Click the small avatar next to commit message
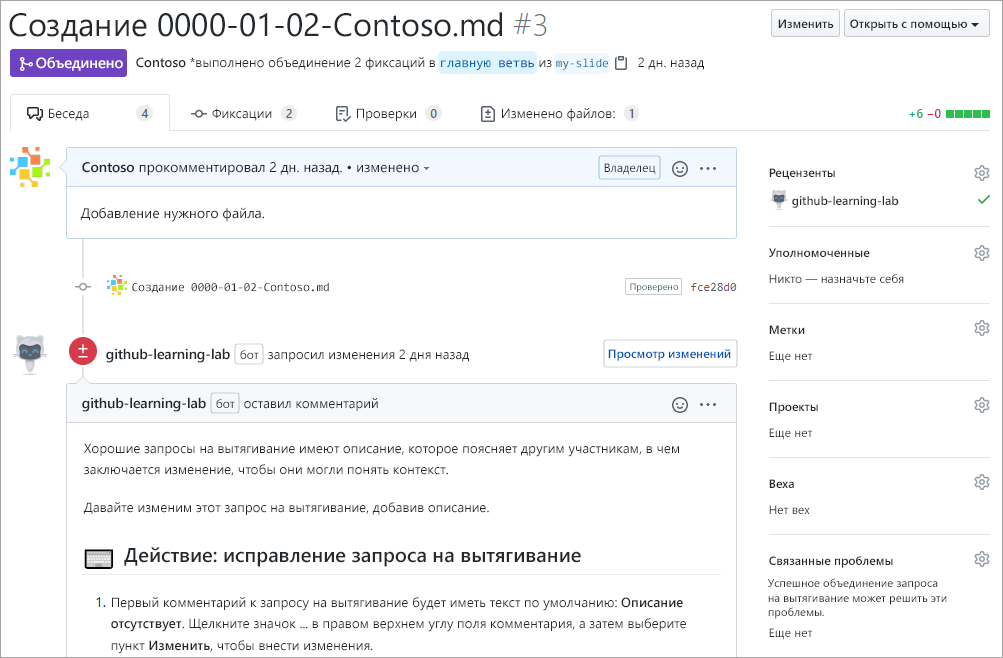The height and width of the screenshot is (658, 1003). pos(116,285)
